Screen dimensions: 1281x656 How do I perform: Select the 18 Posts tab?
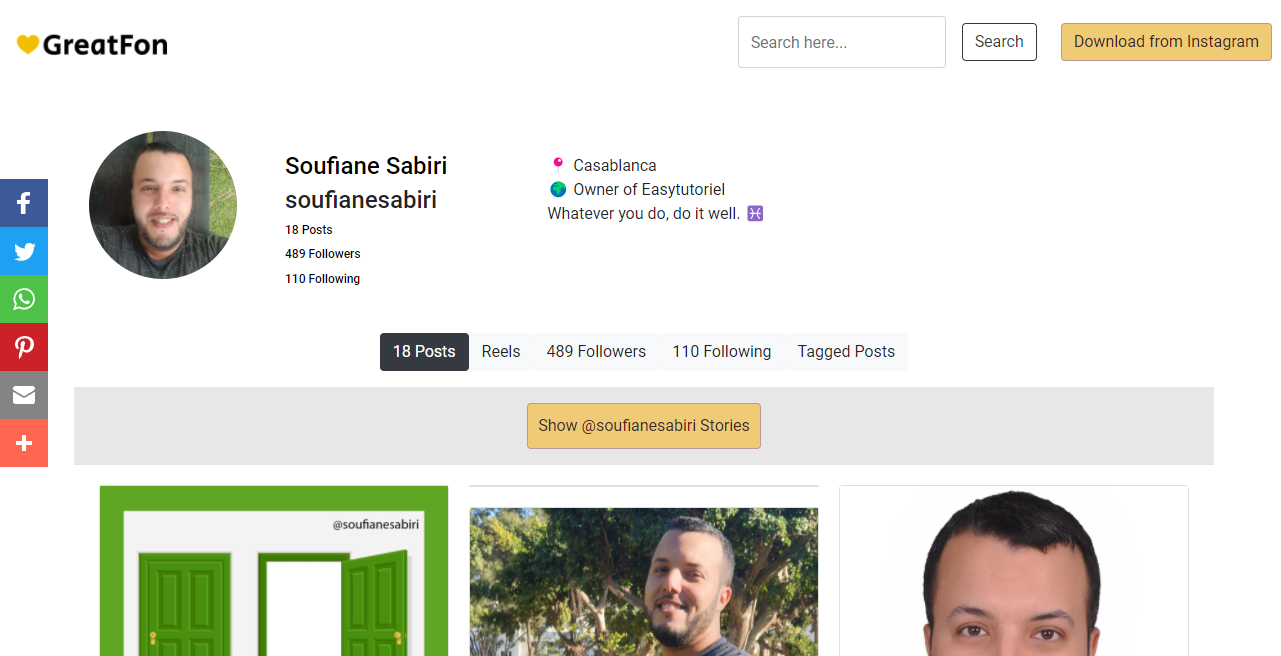(x=424, y=352)
